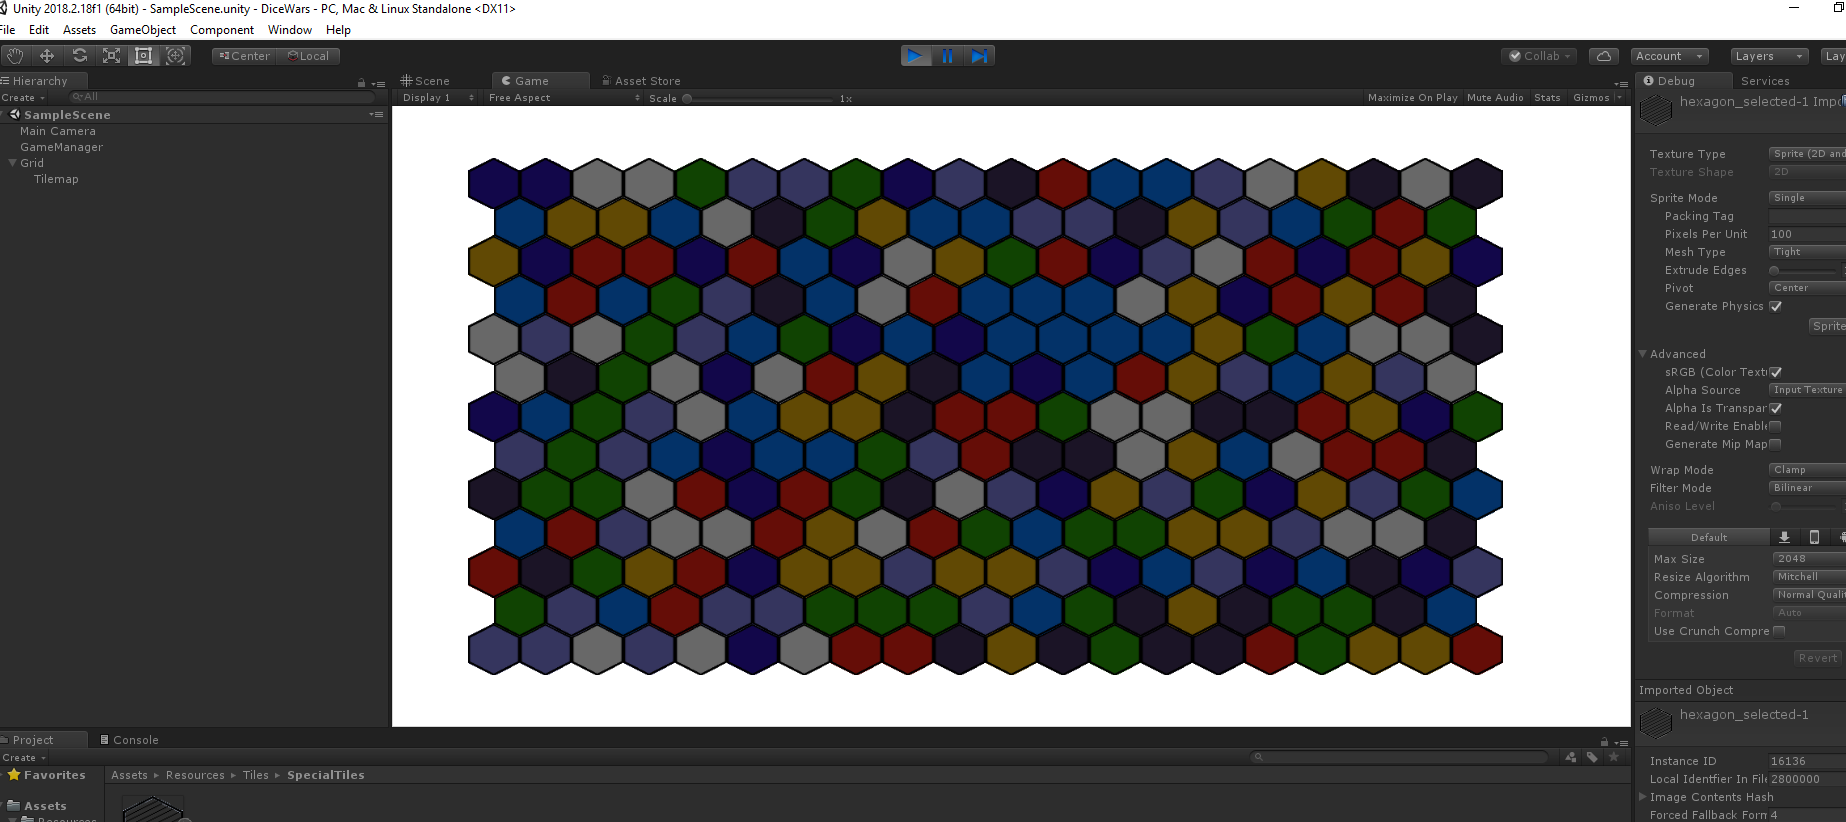Lock the Project panel
Screen dimensions: 1846x822
[x=1605, y=742]
